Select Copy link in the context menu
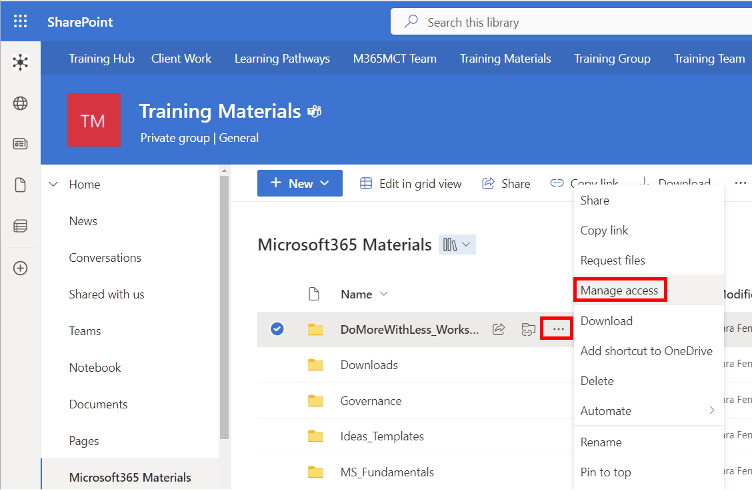This screenshot has height=490, width=752. 648,230
